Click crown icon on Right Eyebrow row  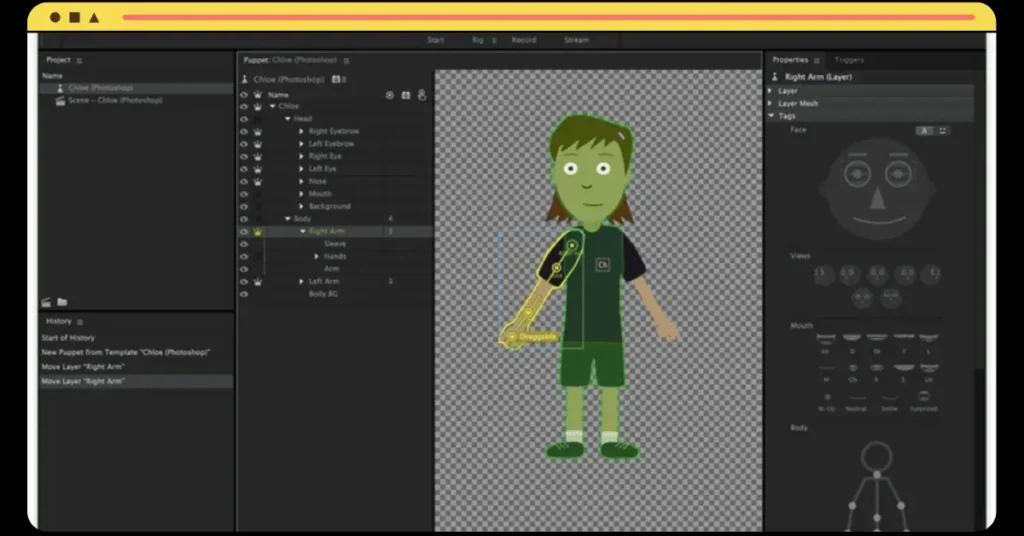(x=257, y=132)
